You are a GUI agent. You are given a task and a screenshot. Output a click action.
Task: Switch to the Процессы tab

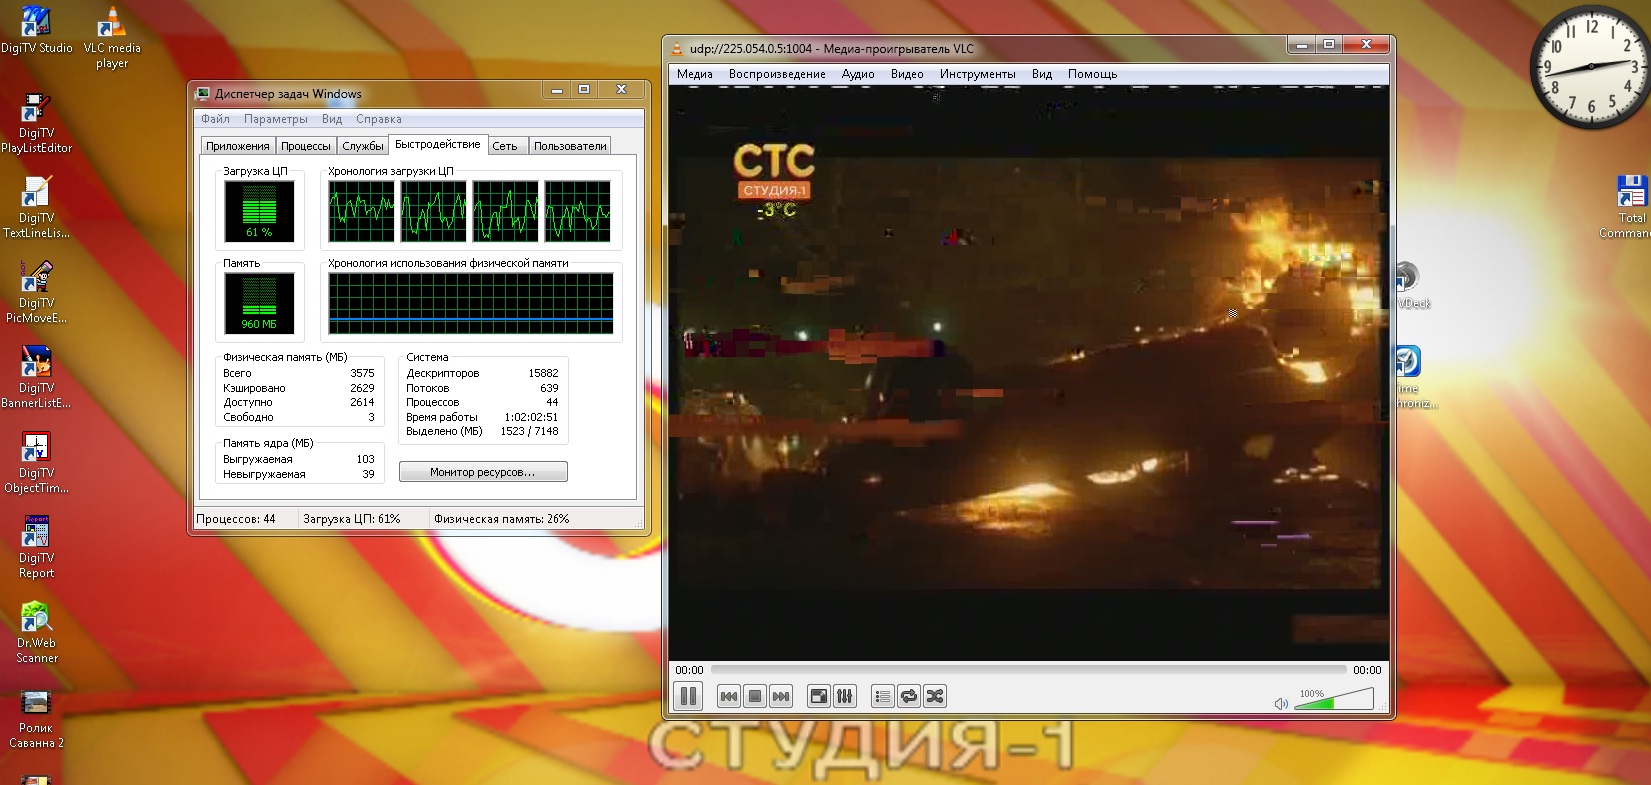(305, 146)
